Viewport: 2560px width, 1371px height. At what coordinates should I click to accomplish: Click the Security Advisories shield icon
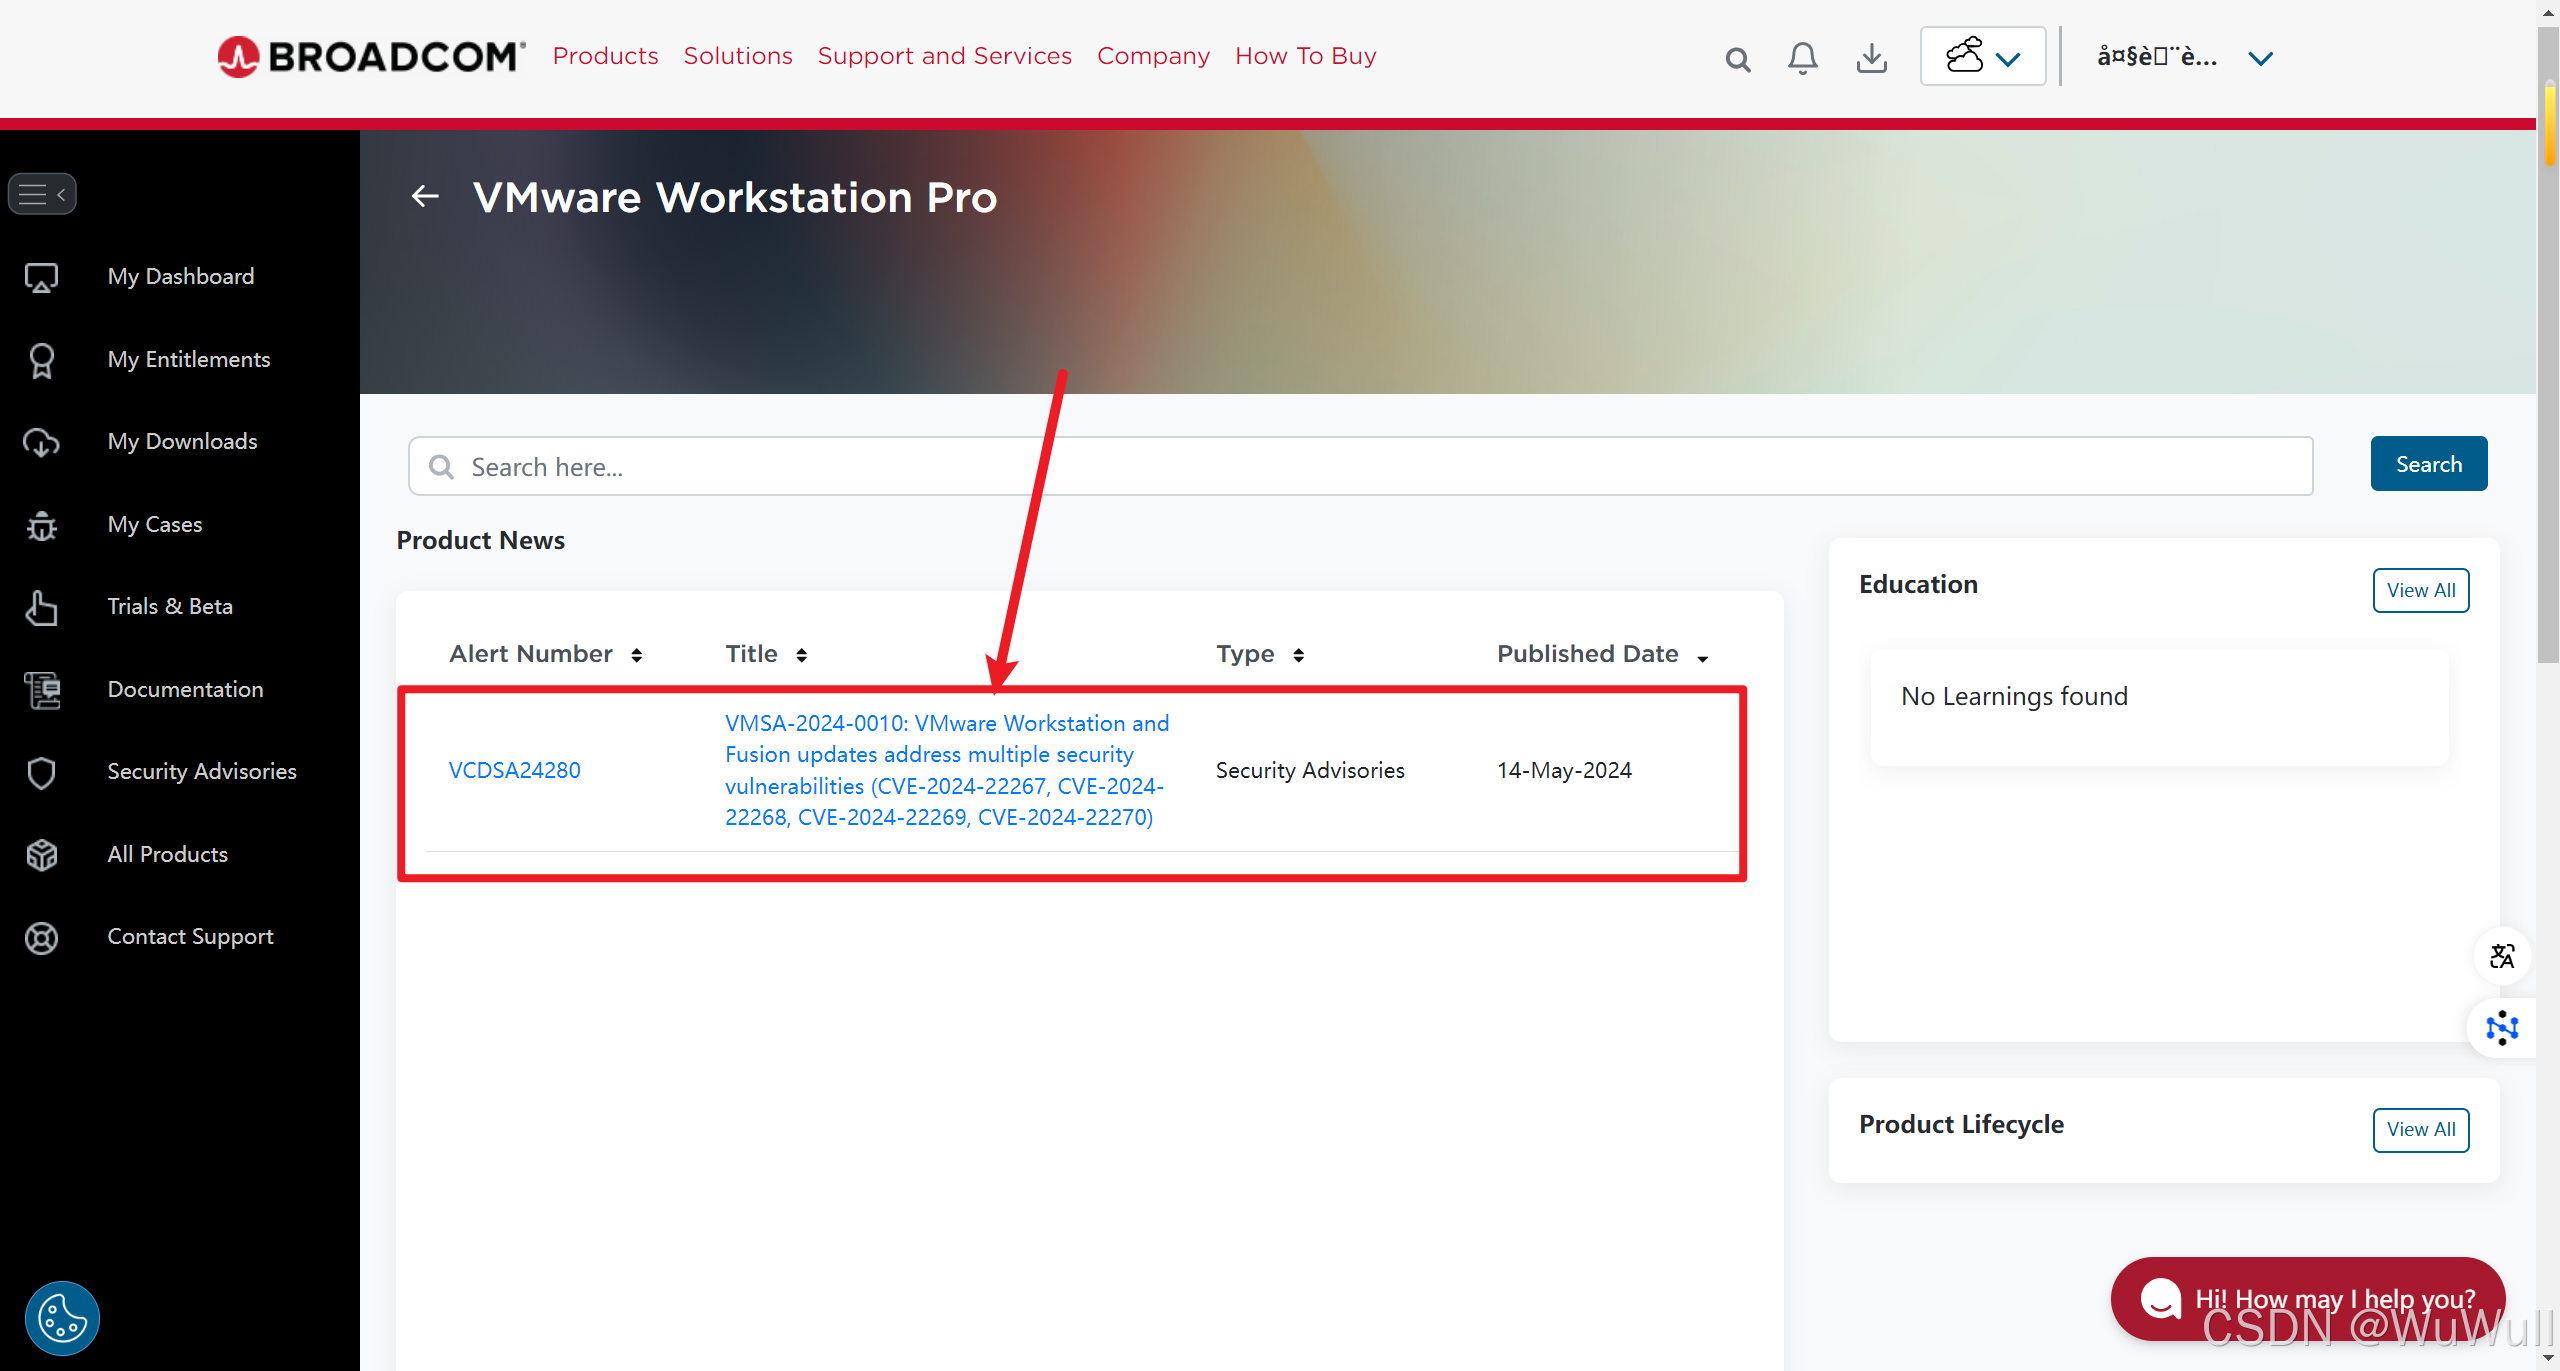click(x=41, y=772)
